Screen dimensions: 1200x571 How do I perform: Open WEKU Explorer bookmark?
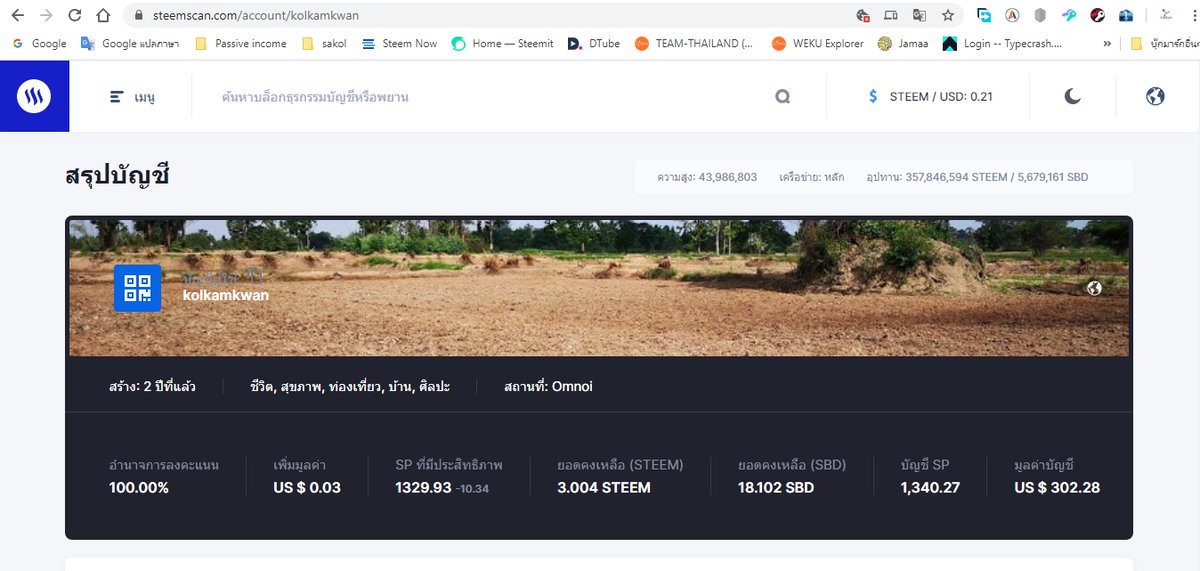[x=818, y=44]
